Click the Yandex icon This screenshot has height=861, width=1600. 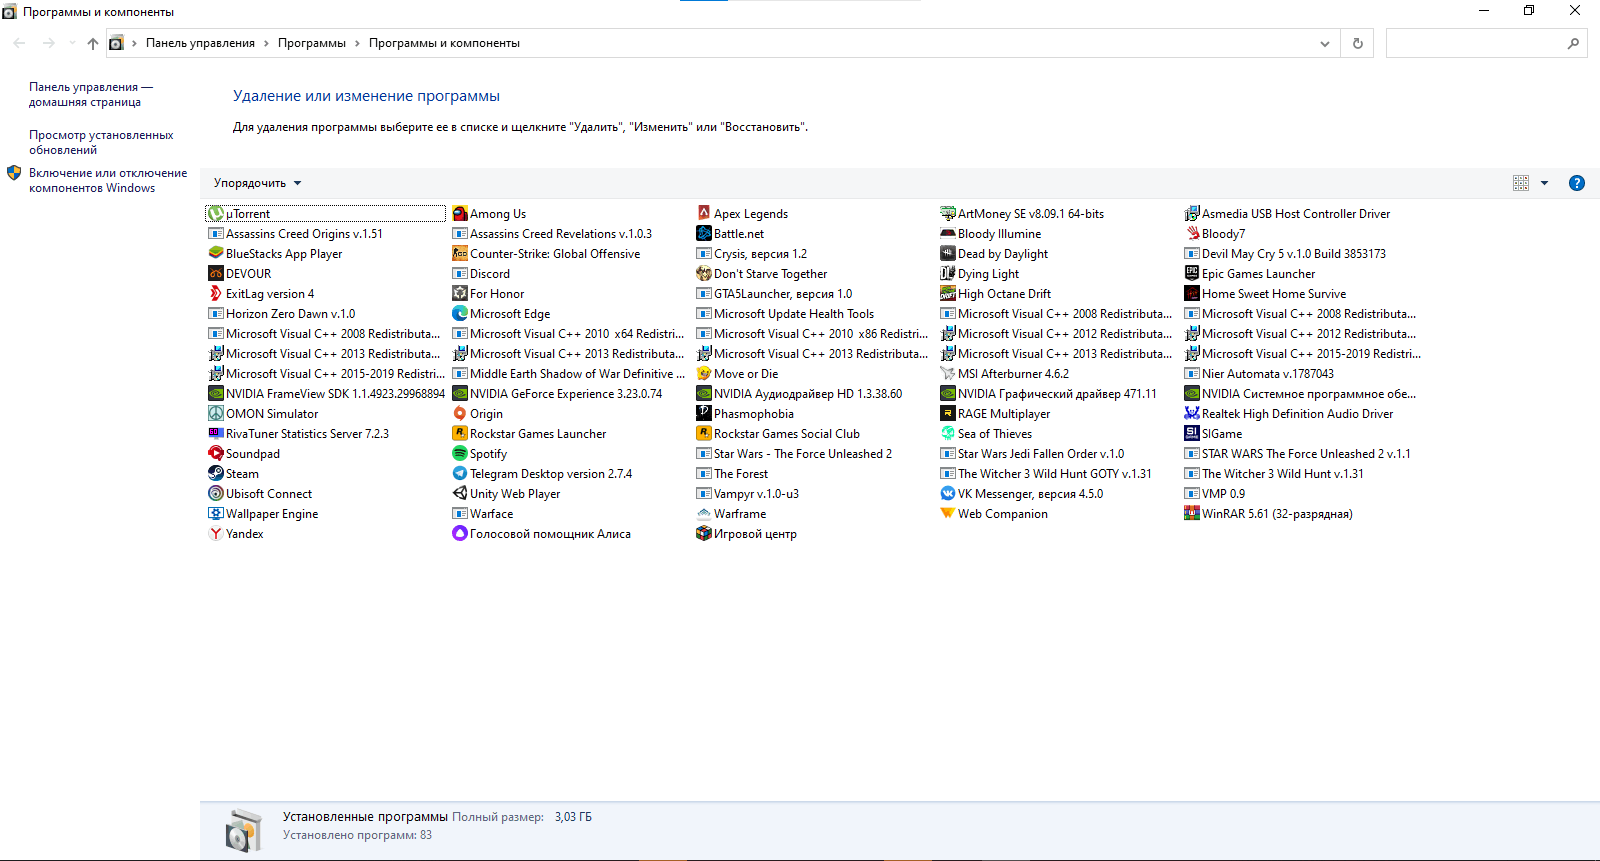tap(216, 534)
